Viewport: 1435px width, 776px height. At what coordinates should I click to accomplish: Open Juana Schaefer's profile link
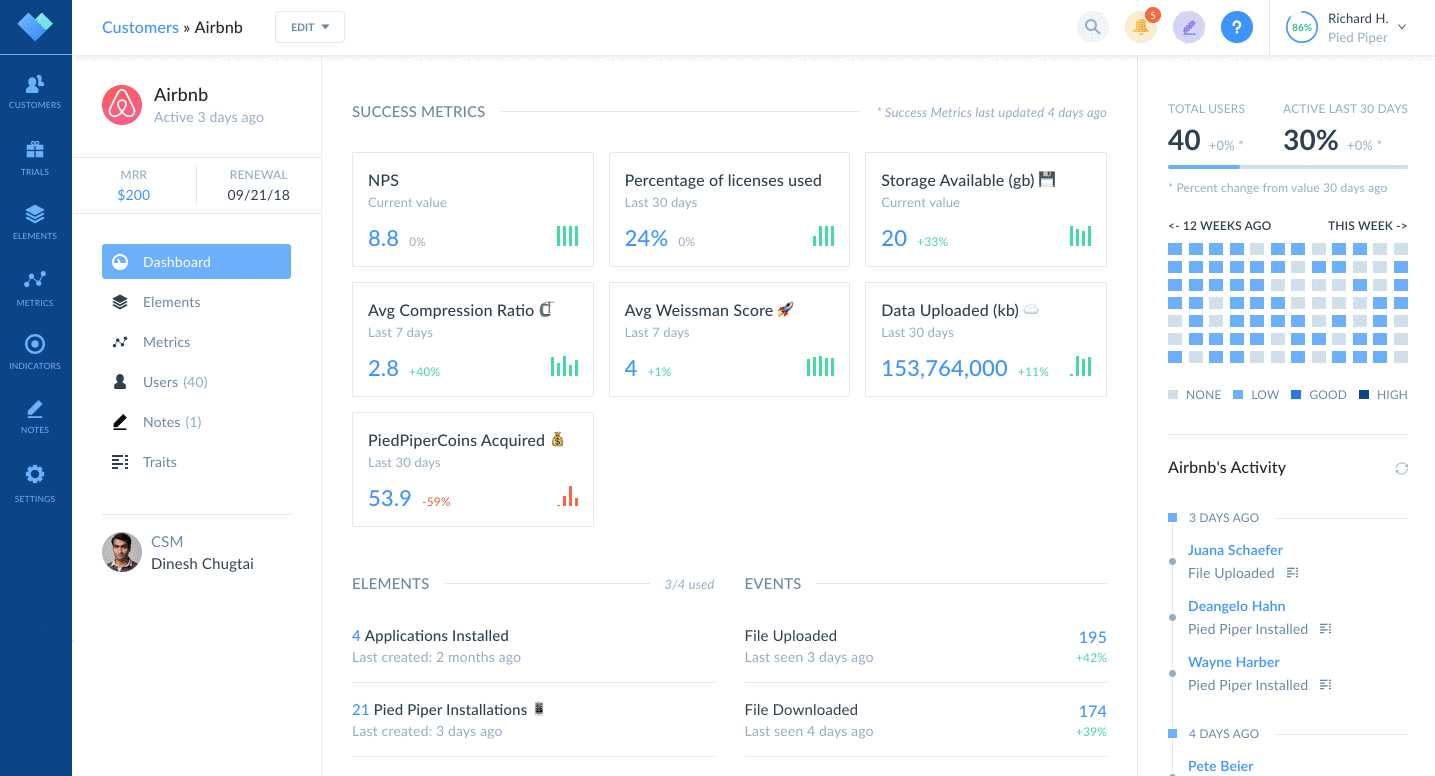[1235, 550]
